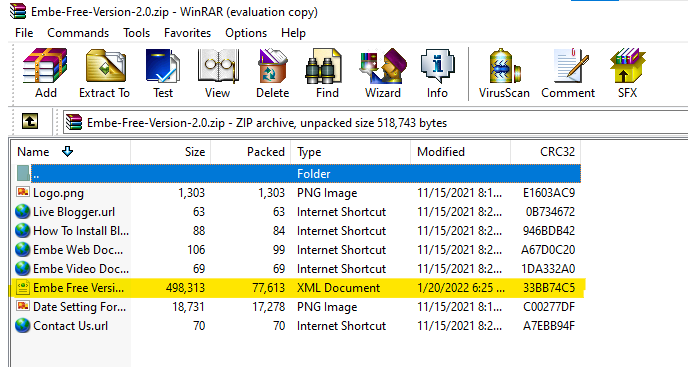
Task: Click size value 498,313
Action: 185,288
